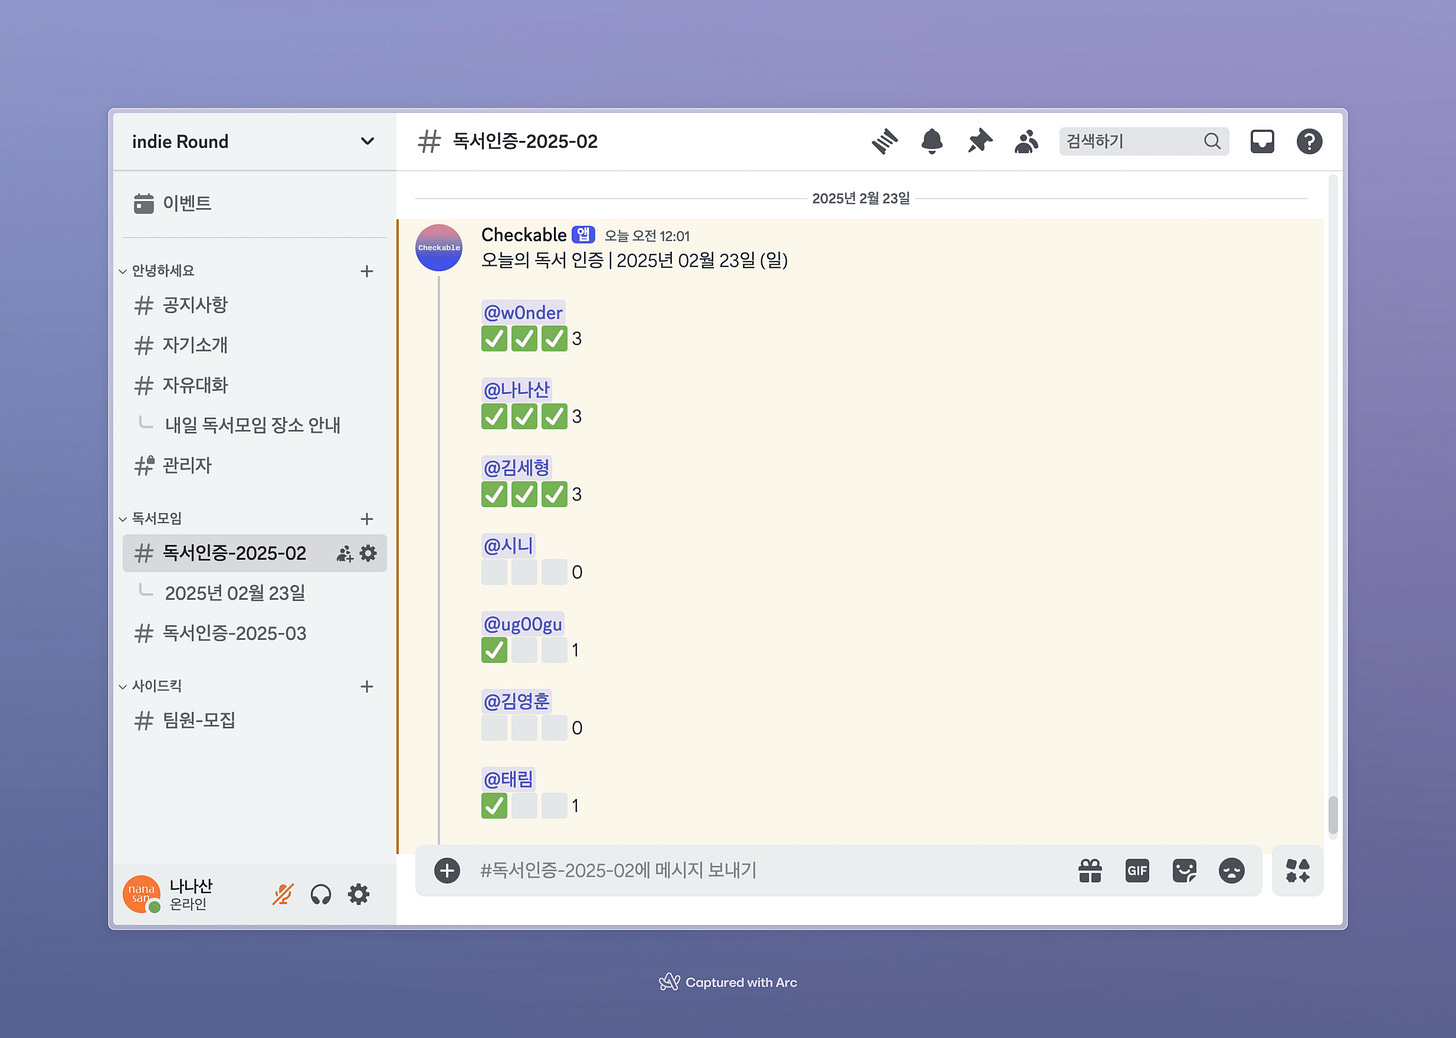Click the 앱 badge next to Checkable
This screenshot has width=1456, height=1038.
(x=584, y=235)
